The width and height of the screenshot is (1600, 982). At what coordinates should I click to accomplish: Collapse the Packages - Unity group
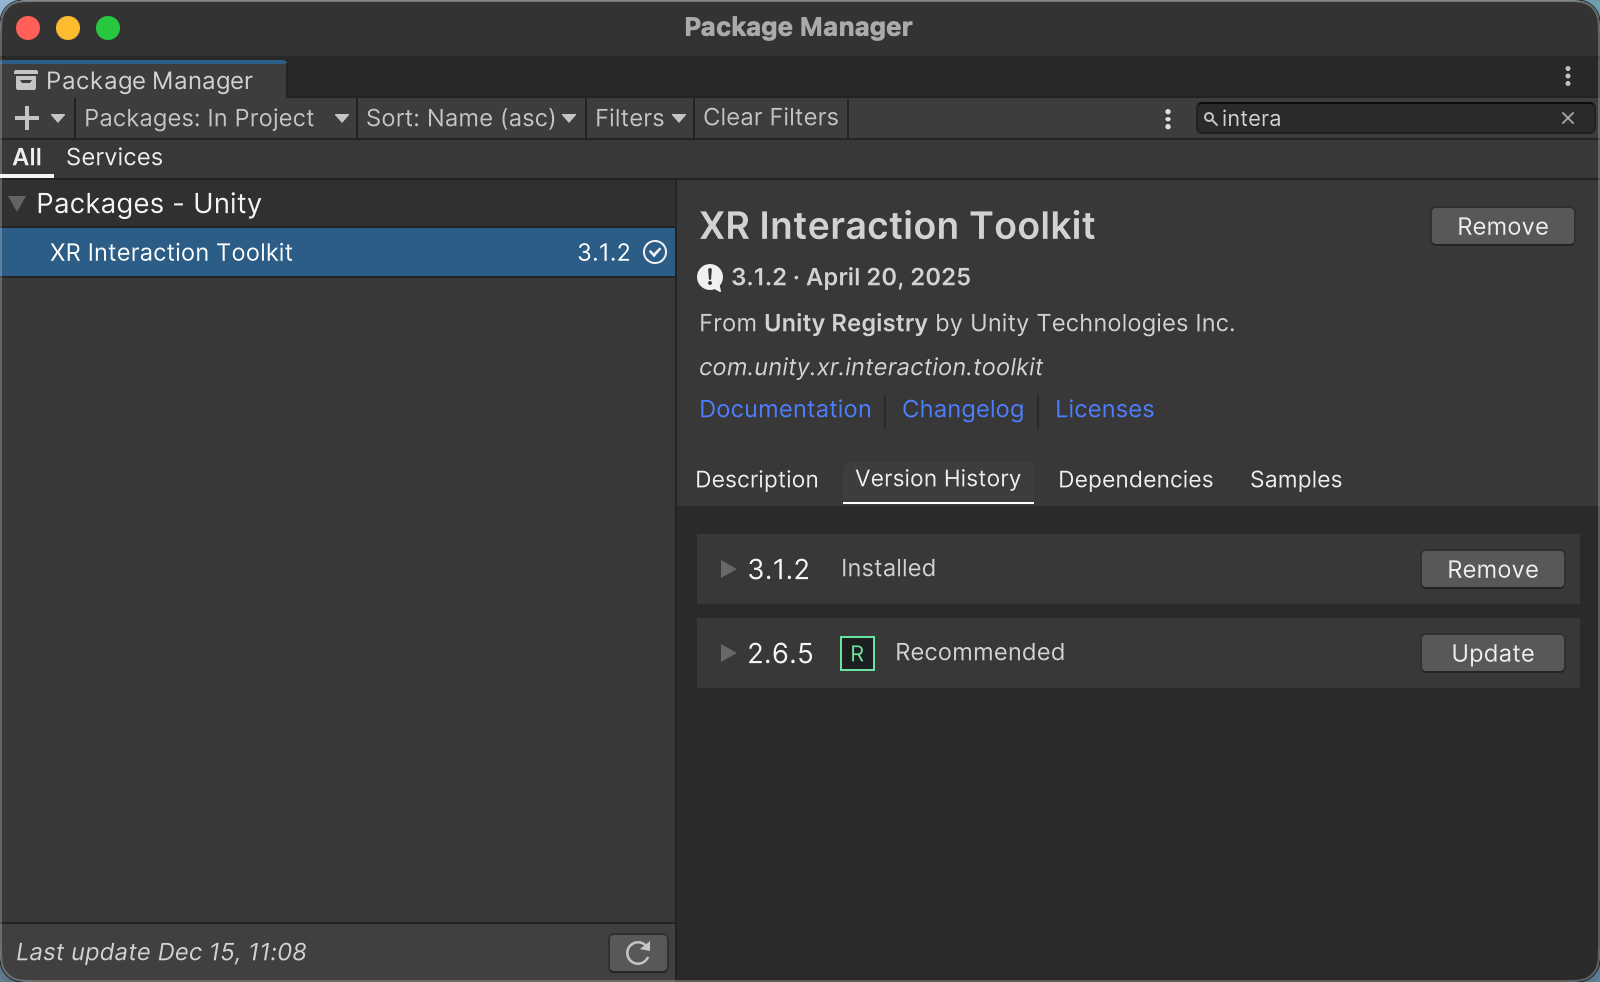pos(17,203)
